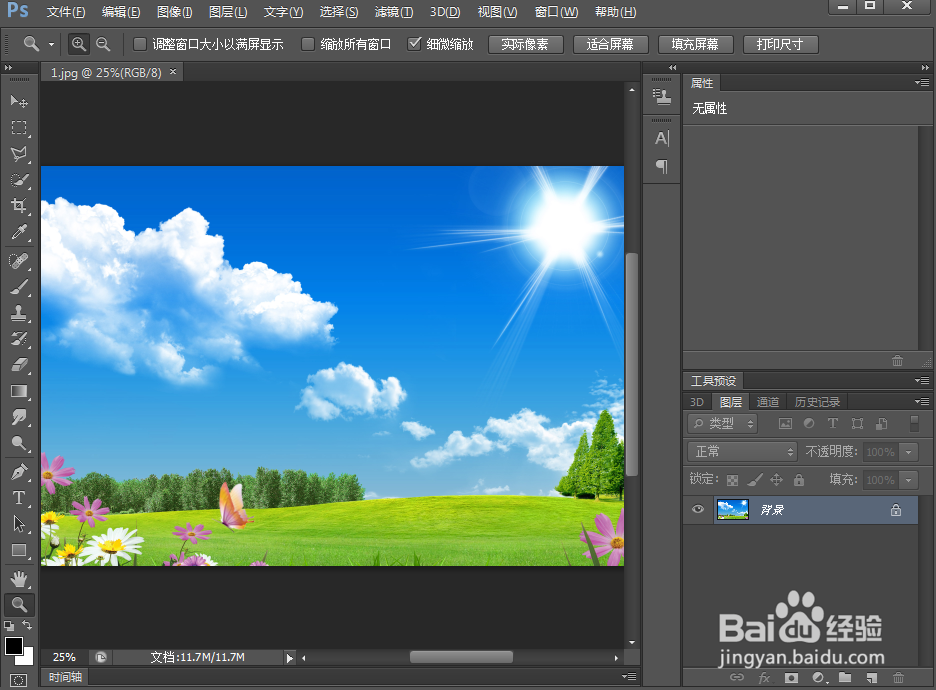Switch to the 历史记录 tab
This screenshot has width=936, height=690.
tap(817, 402)
